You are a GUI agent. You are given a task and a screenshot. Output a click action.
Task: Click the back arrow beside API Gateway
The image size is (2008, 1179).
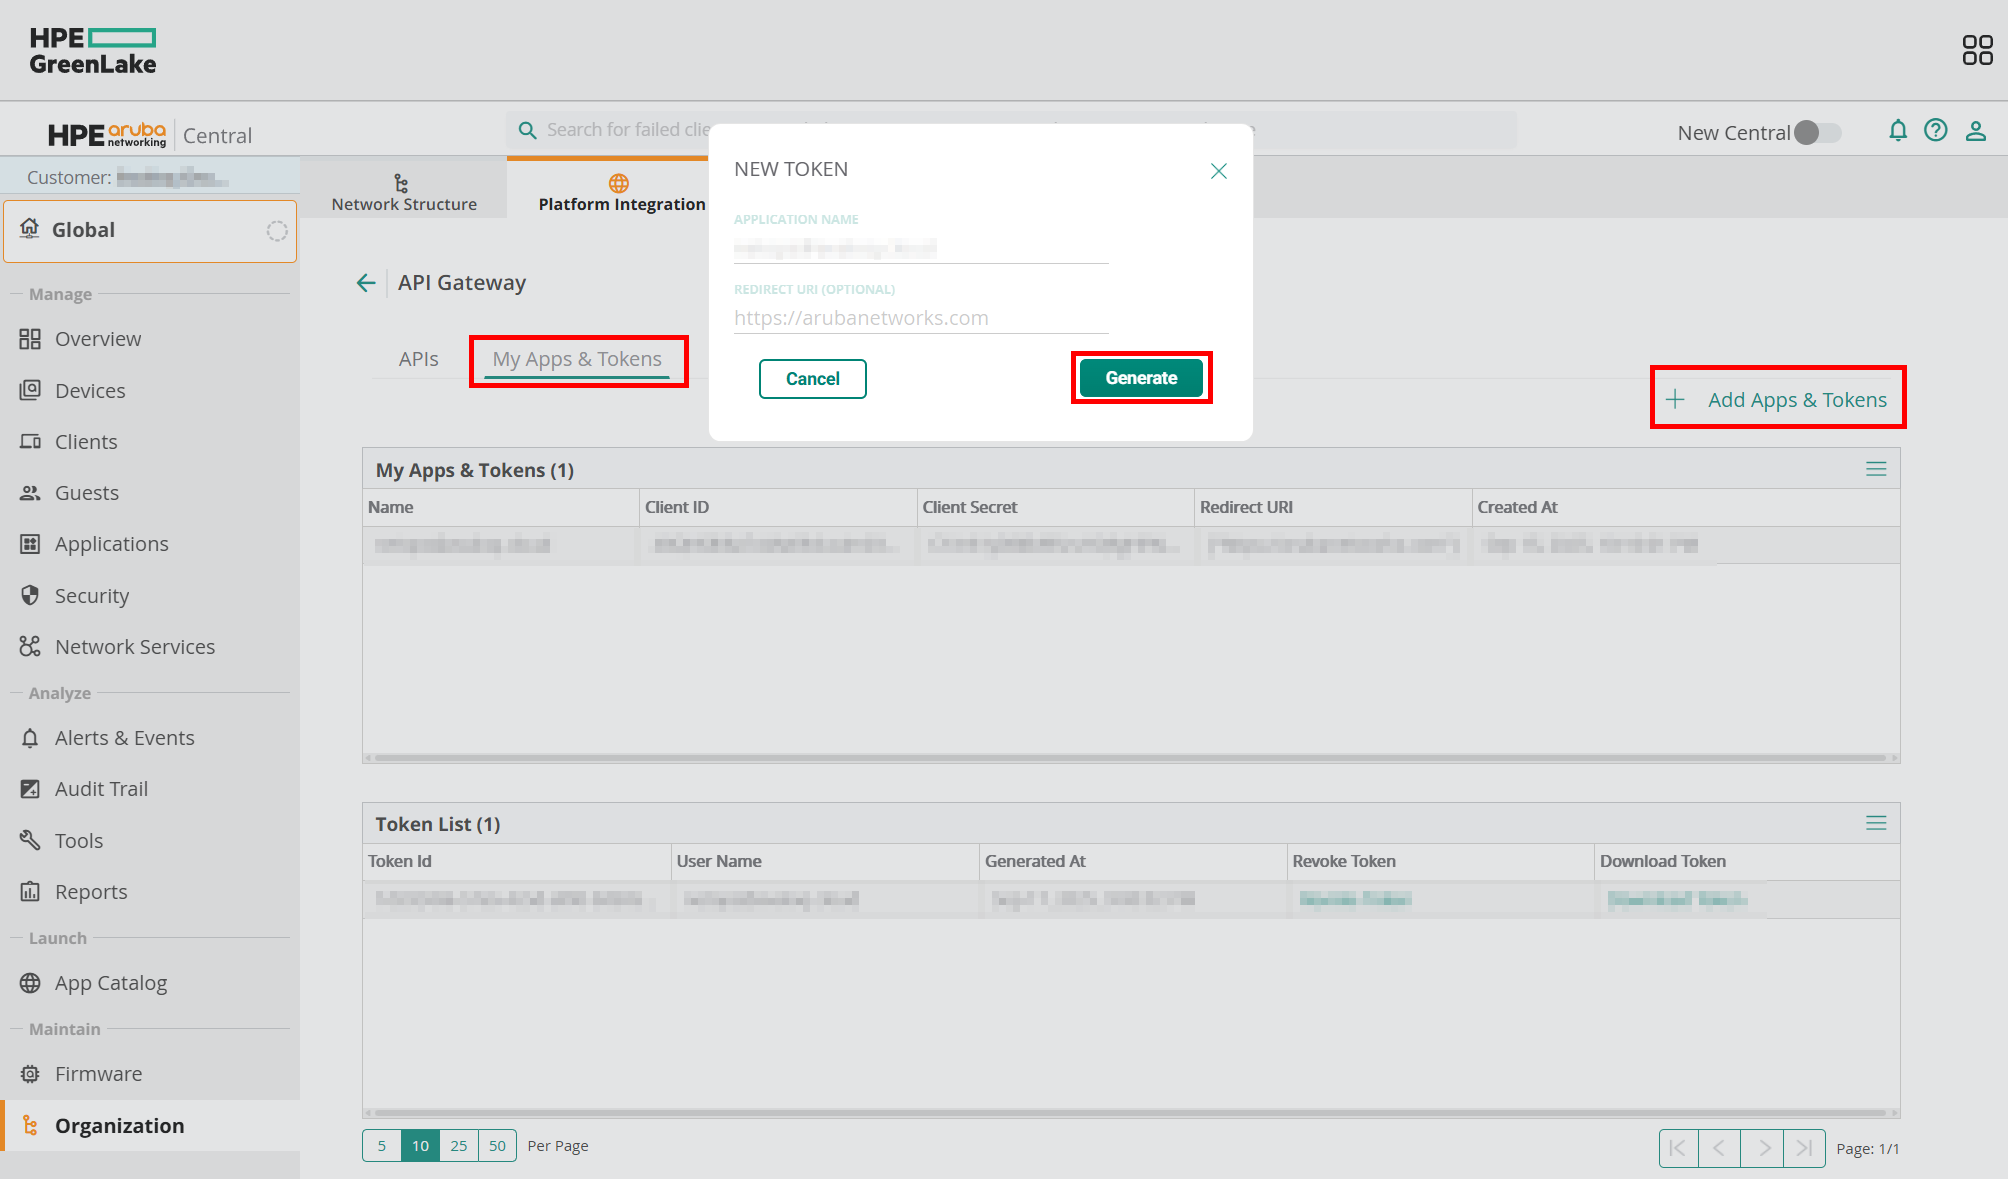(x=366, y=283)
